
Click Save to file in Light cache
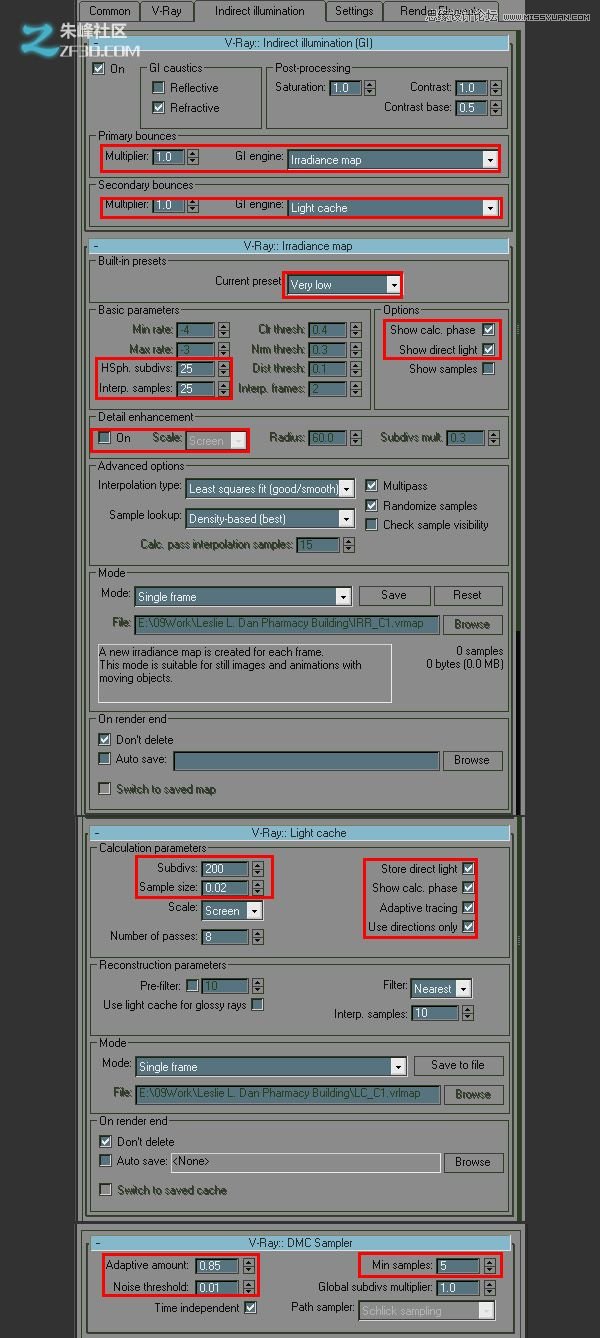[457, 1065]
